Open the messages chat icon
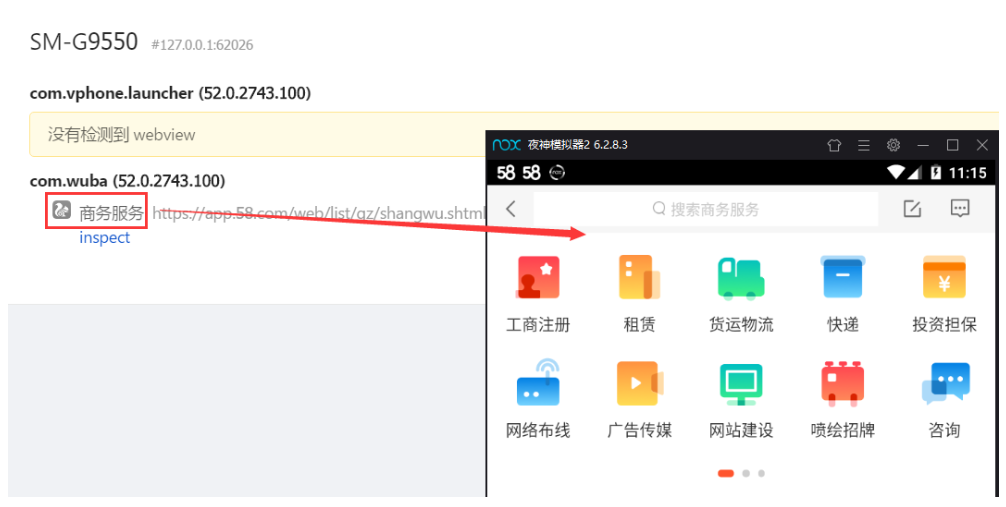The height and width of the screenshot is (507, 1006). click(x=960, y=208)
